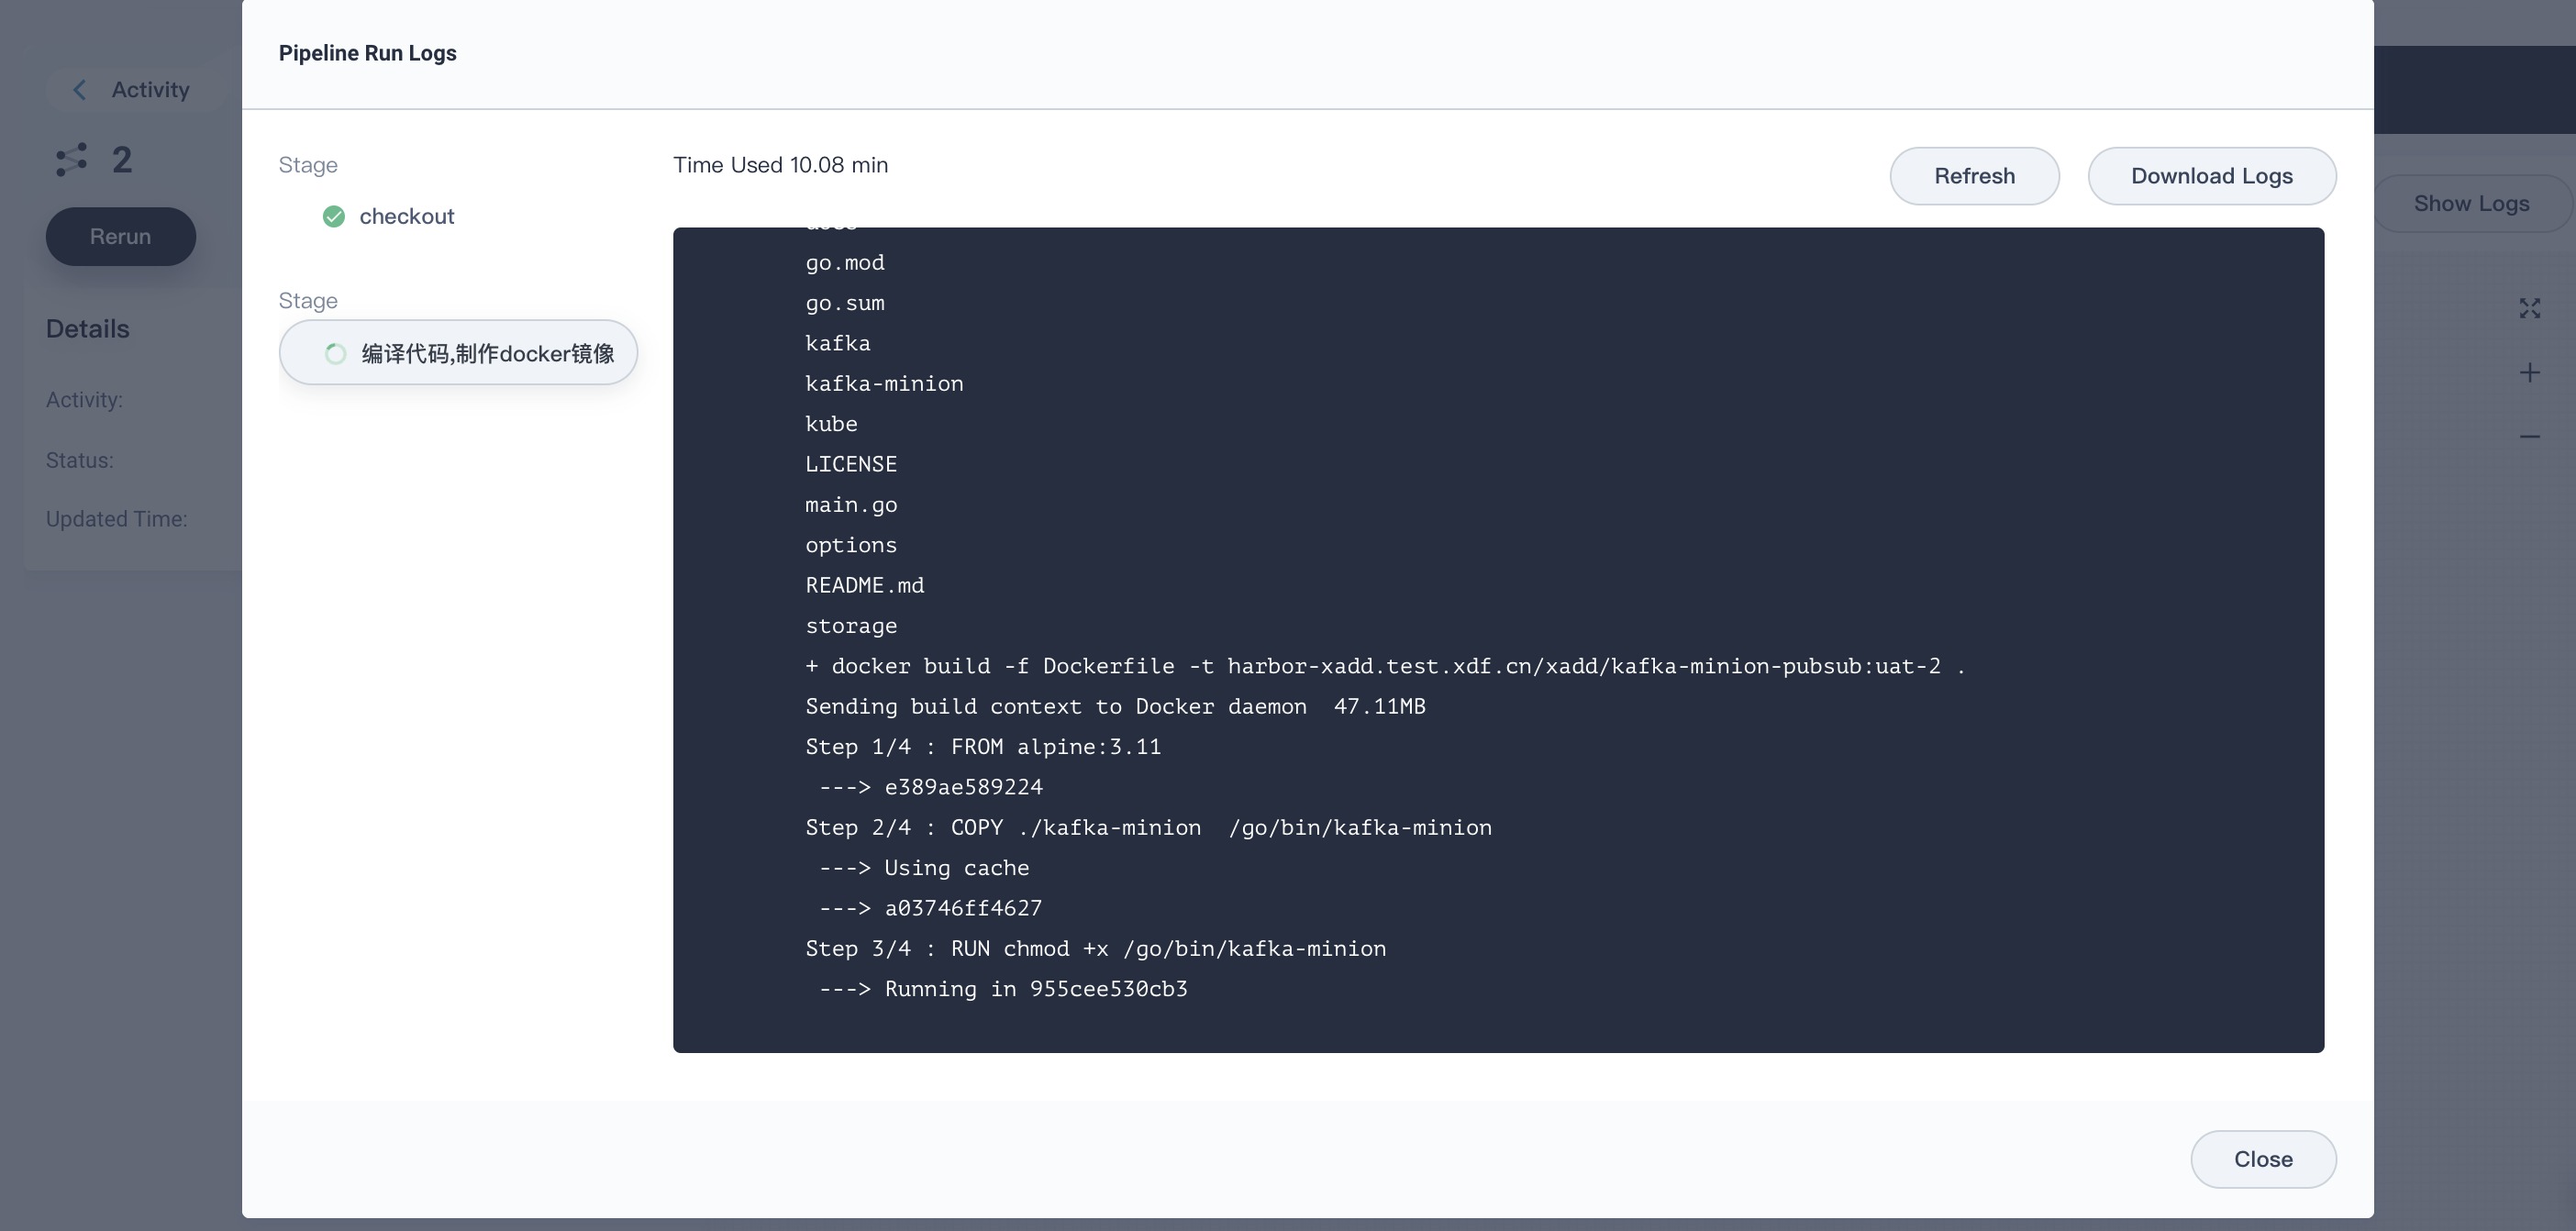Click the docker build command log line
2576x1231 pixels.
1384,667
